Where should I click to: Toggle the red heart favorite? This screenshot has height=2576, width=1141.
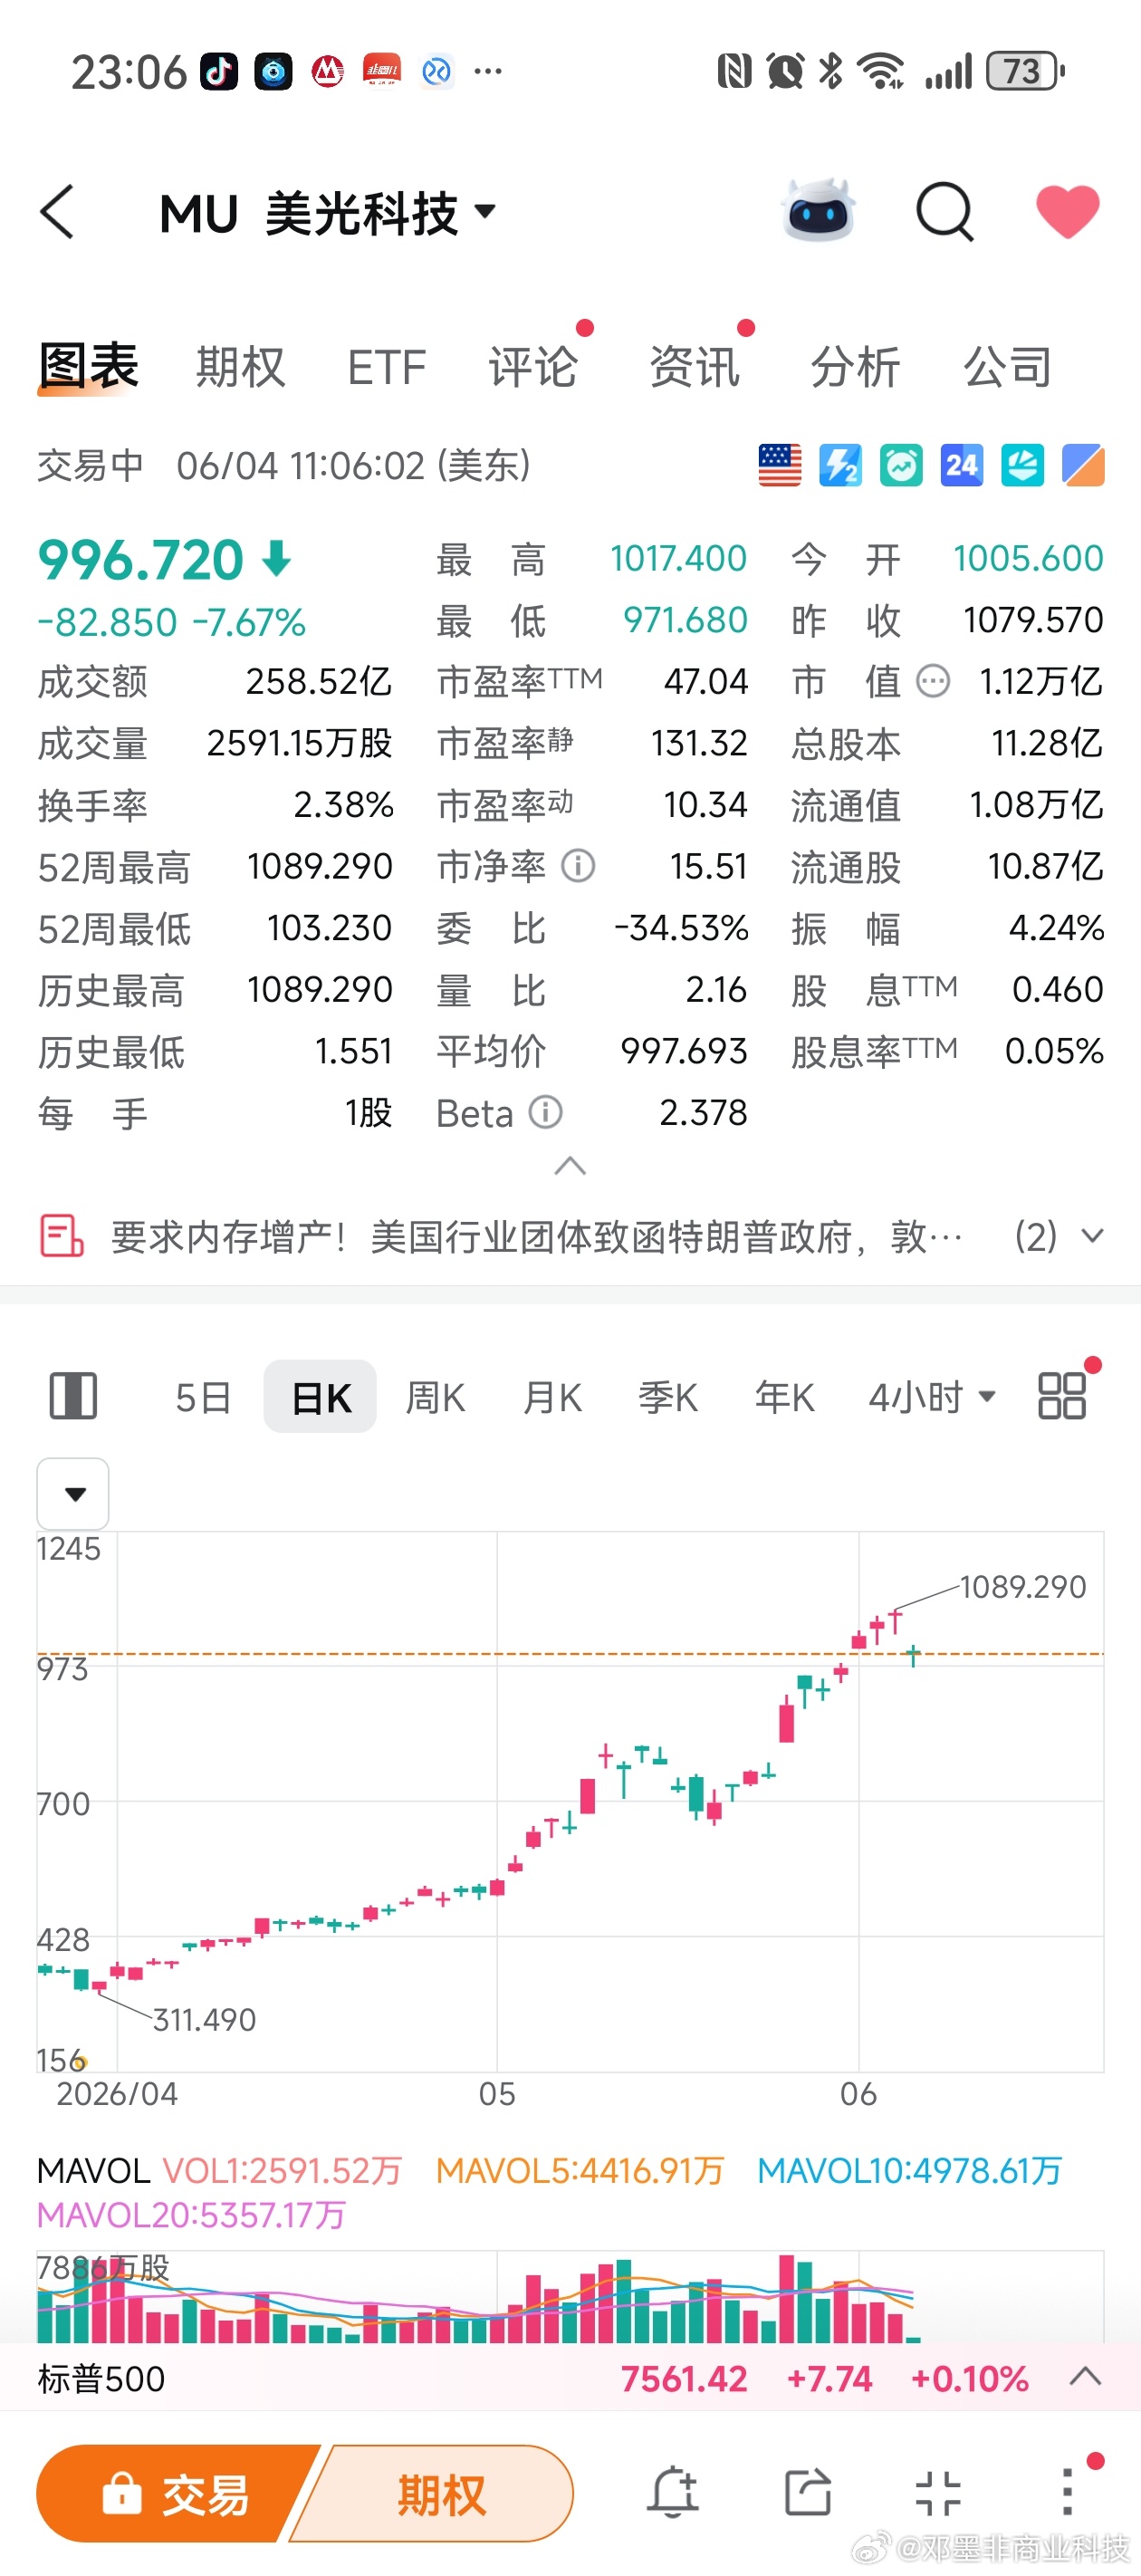[1067, 211]
